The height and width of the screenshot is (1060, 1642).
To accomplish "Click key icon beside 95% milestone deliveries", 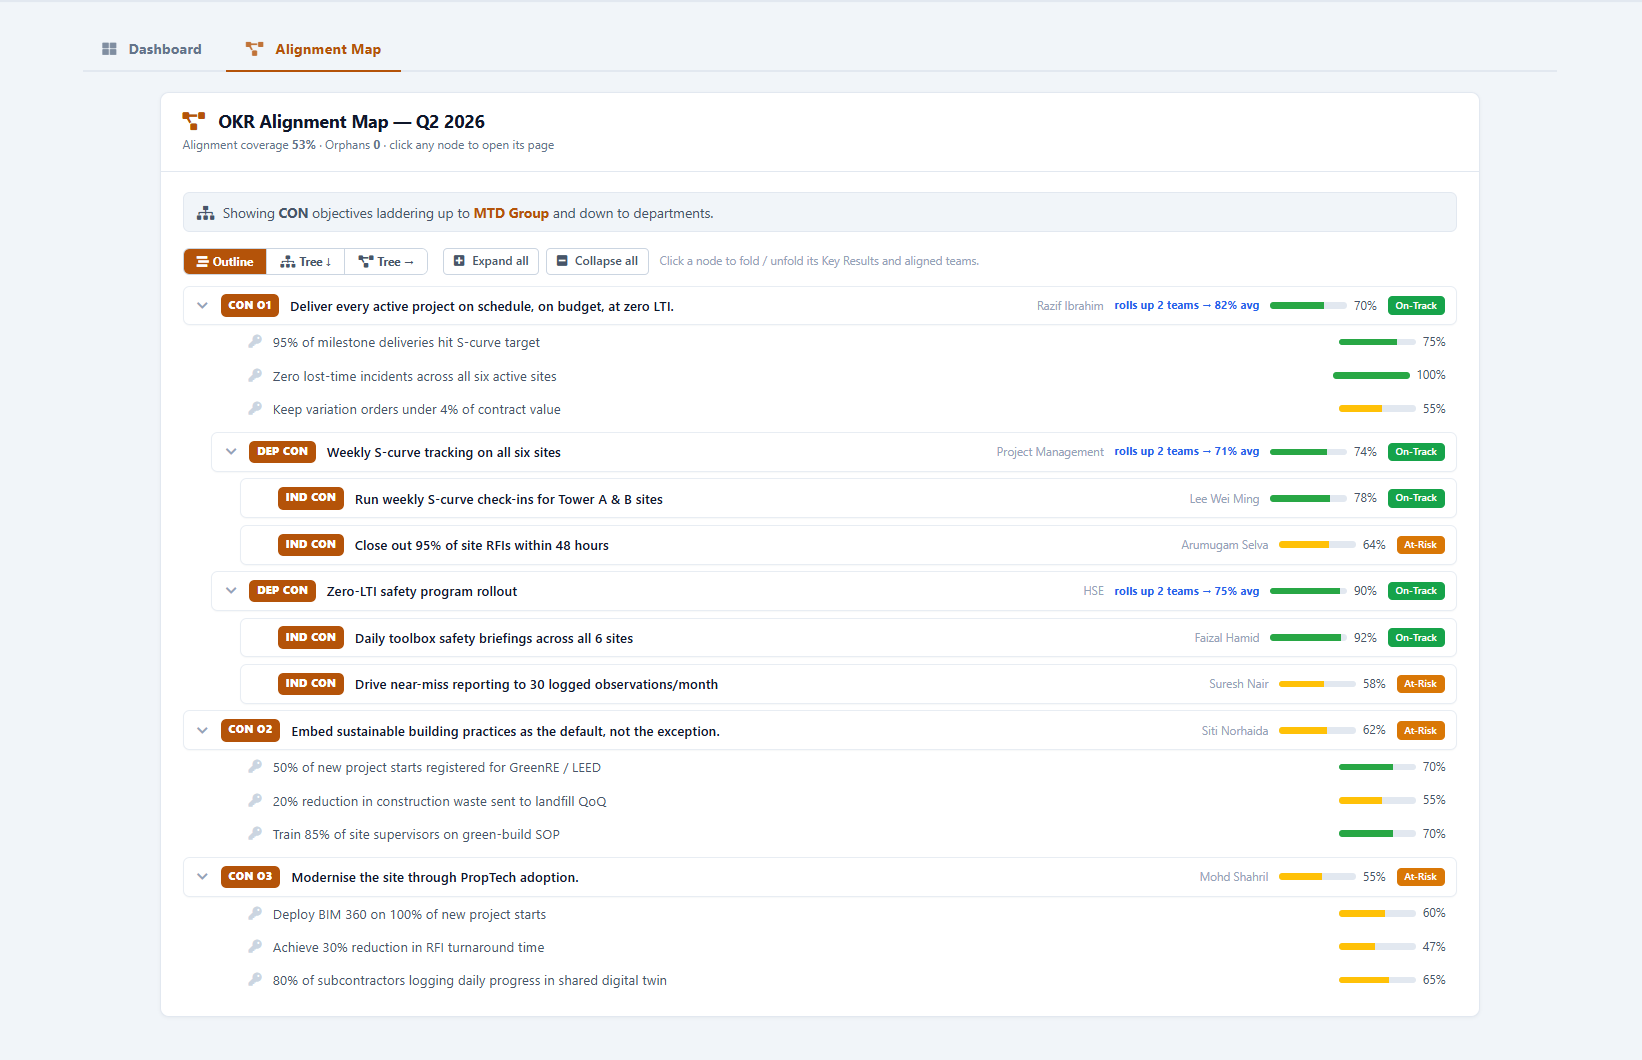I will coord(255,342).
